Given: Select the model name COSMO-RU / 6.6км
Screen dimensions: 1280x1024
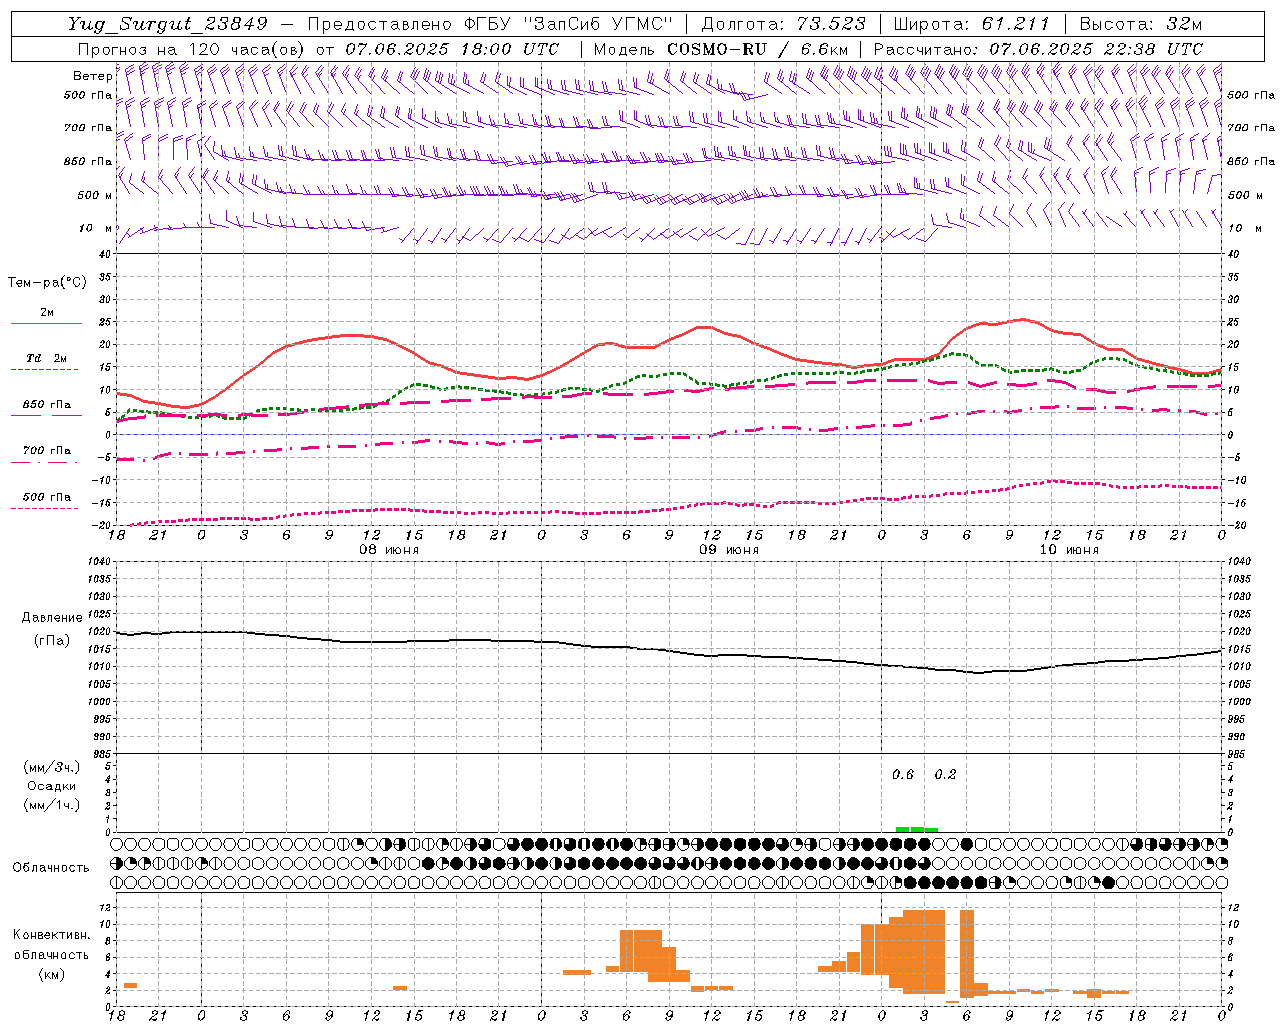Looking at the screenshot, I should (757, 49).
